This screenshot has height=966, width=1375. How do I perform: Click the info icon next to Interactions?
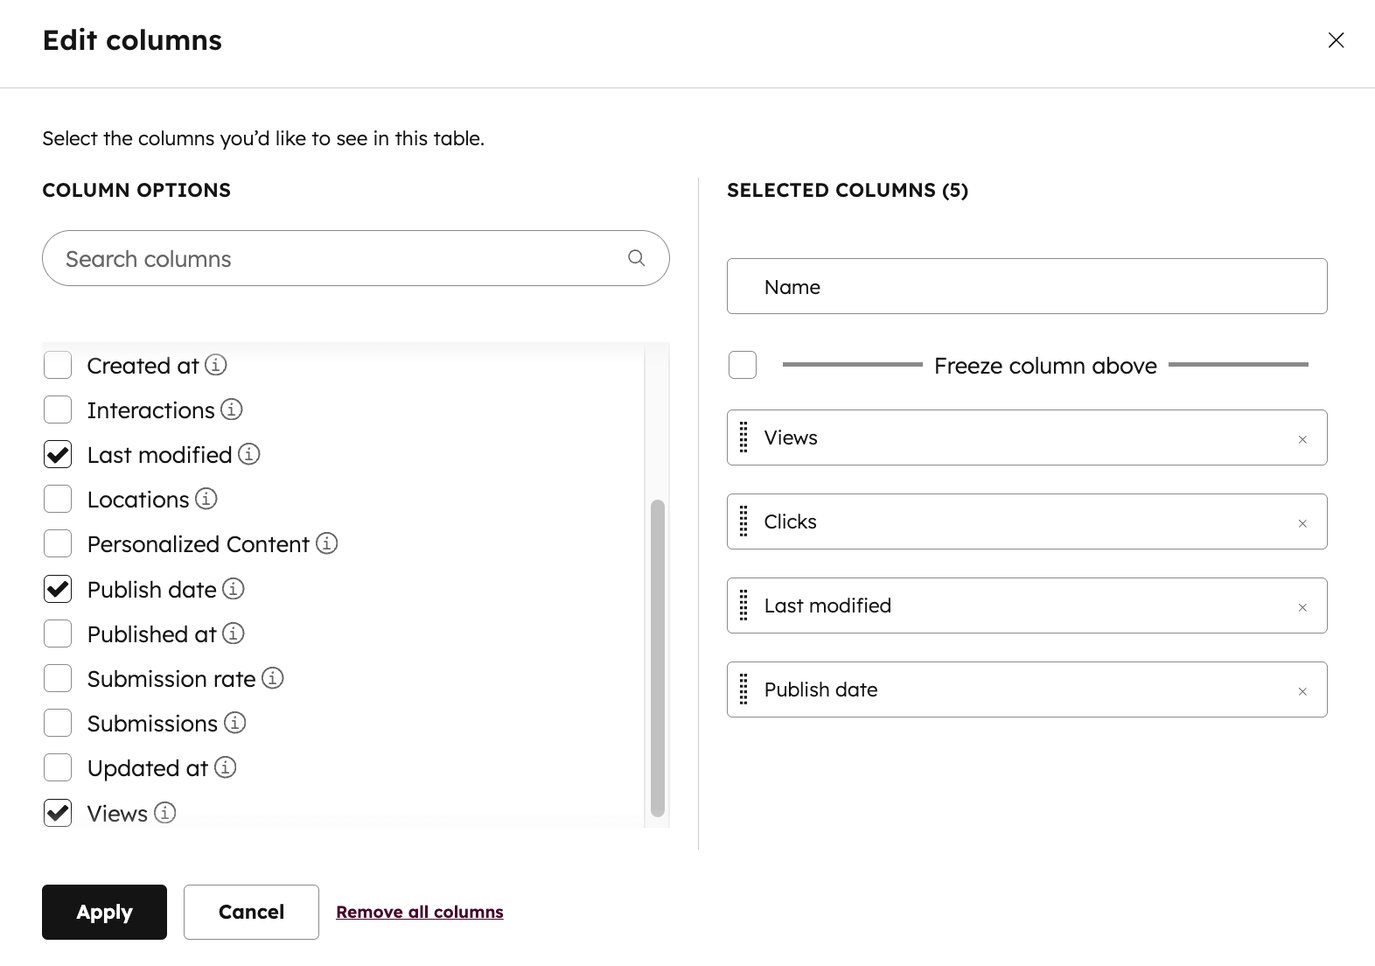coord(230,408)
